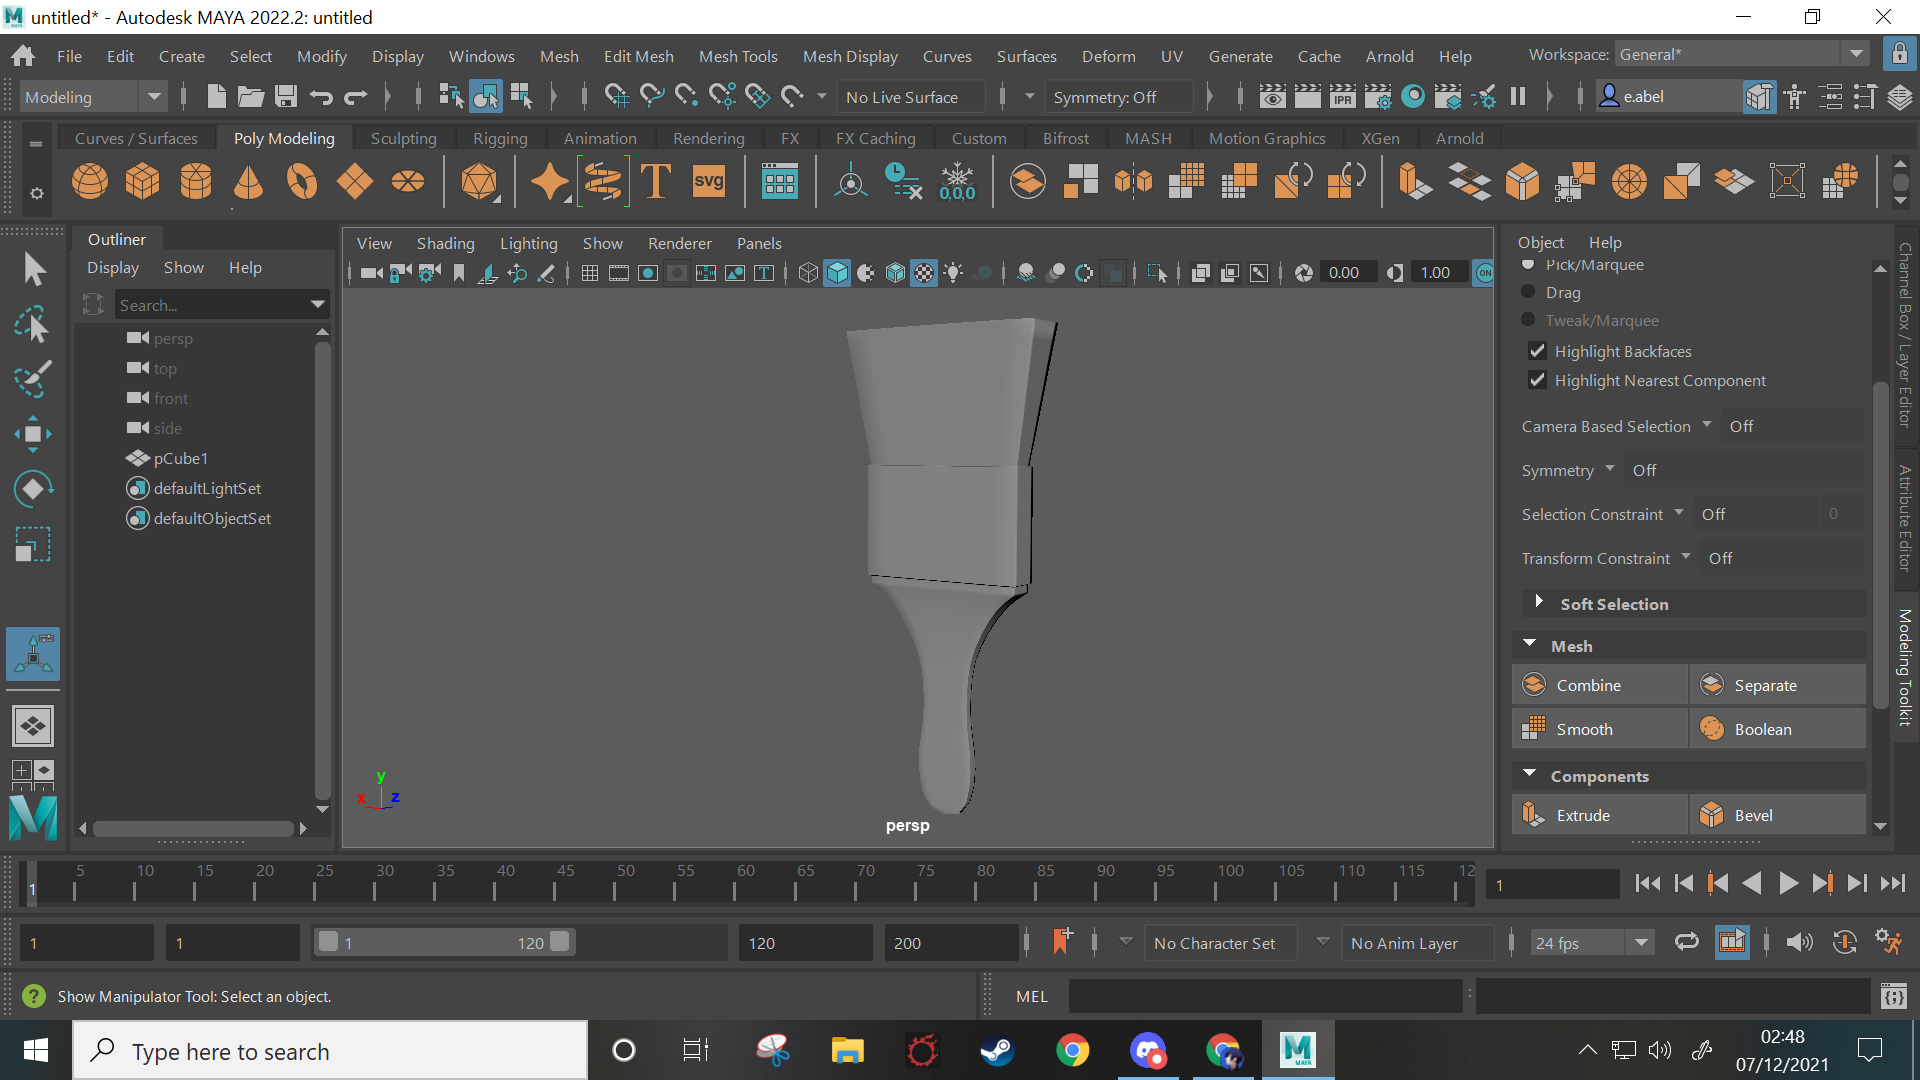Create a polygon sphere from the shelf
Viewport: 1920px width, 1080px height.
point(90,182)
